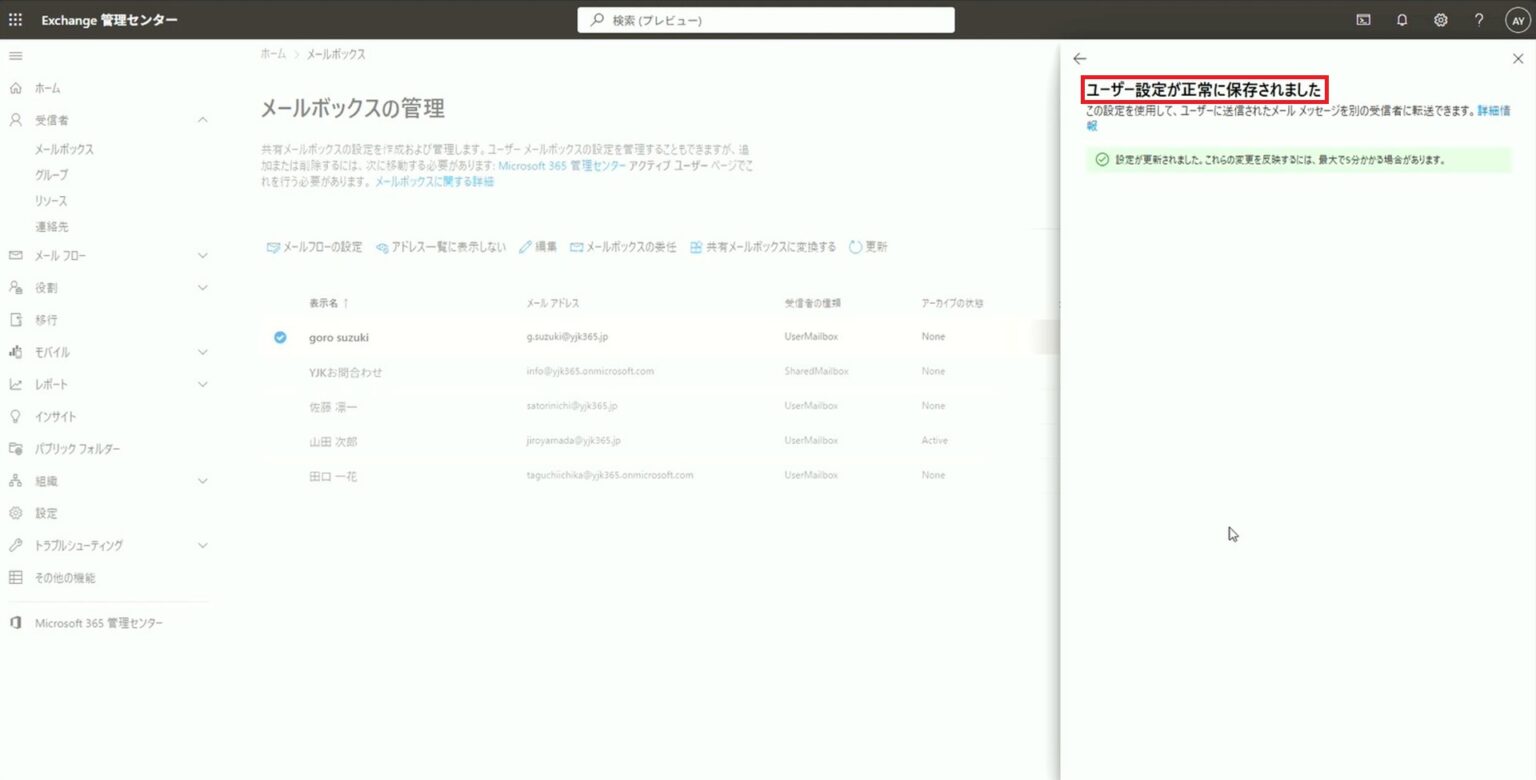This screenshot has width=1536, height=780.
Task: Click 共有メールボックスに変換する icon
Action: point(761,246)
